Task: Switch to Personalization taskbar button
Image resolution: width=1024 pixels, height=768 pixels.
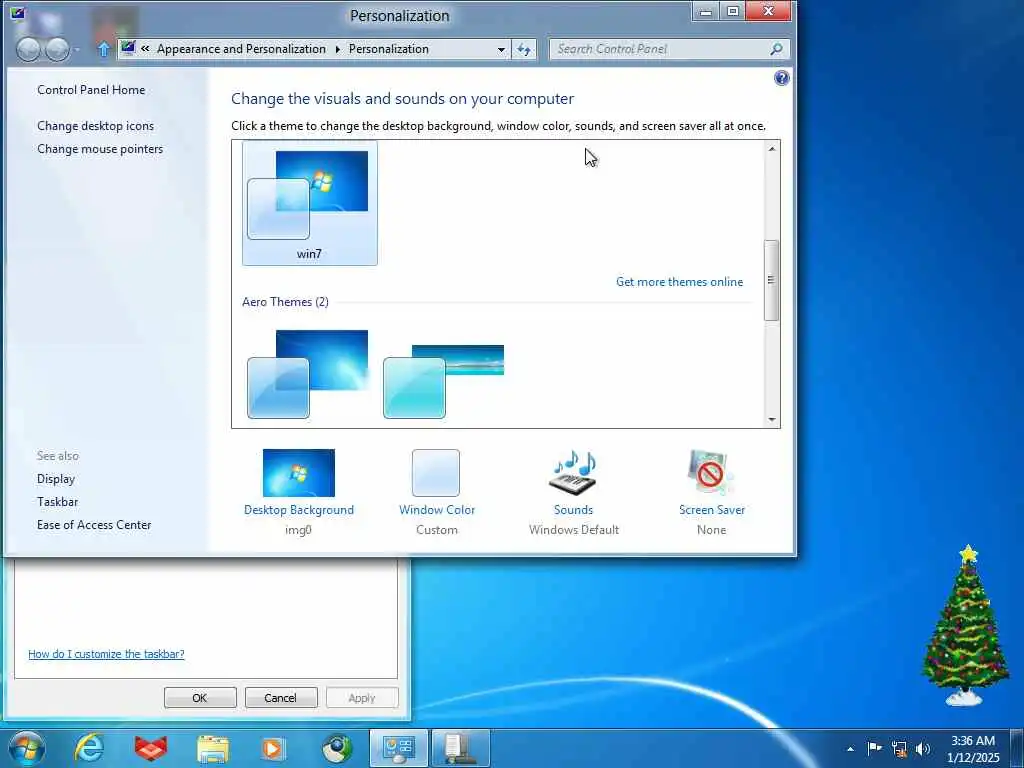Action: point(398,748)
